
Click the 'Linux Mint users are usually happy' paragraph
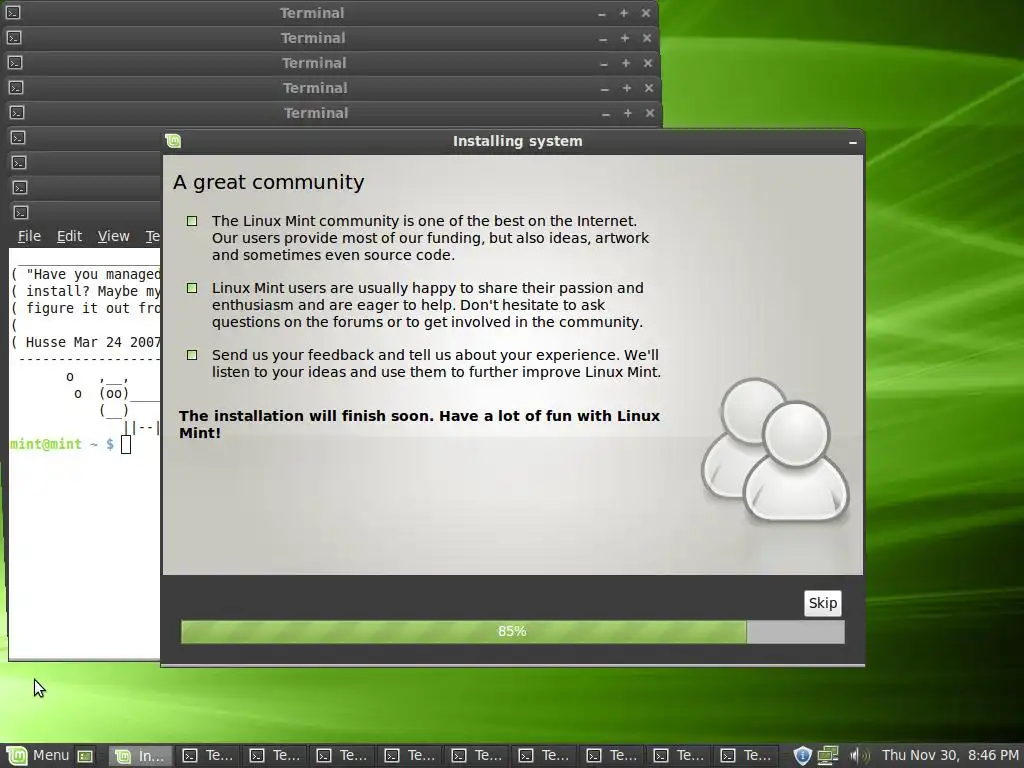click(x=428, y=305)
